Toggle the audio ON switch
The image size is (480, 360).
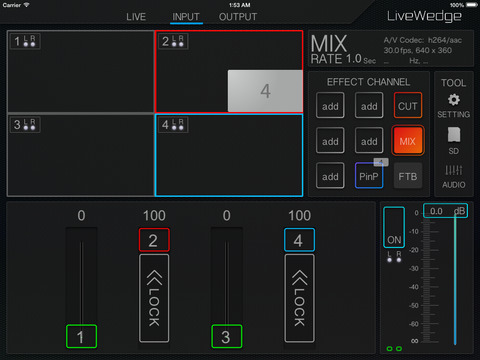pyautogui.click(x=394, y=227)
